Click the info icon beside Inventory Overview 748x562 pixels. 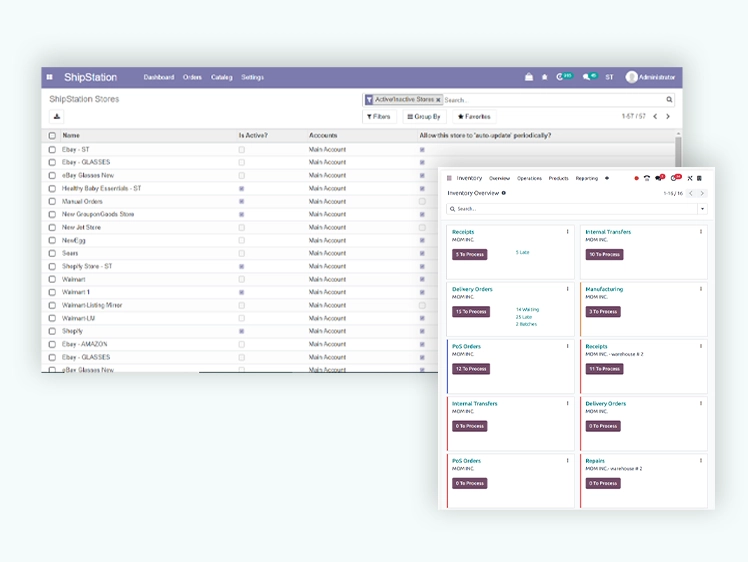click(504, 193)
